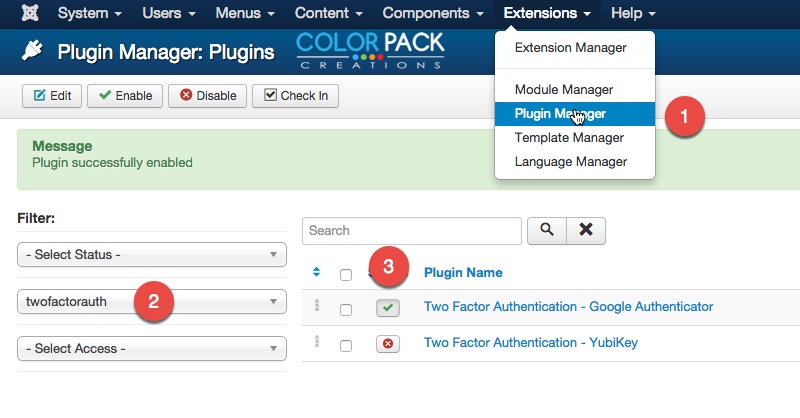This screenshot has width=800, height=418.
Task: Click the Enable toolbar button
Action: (x=125, y=96)
